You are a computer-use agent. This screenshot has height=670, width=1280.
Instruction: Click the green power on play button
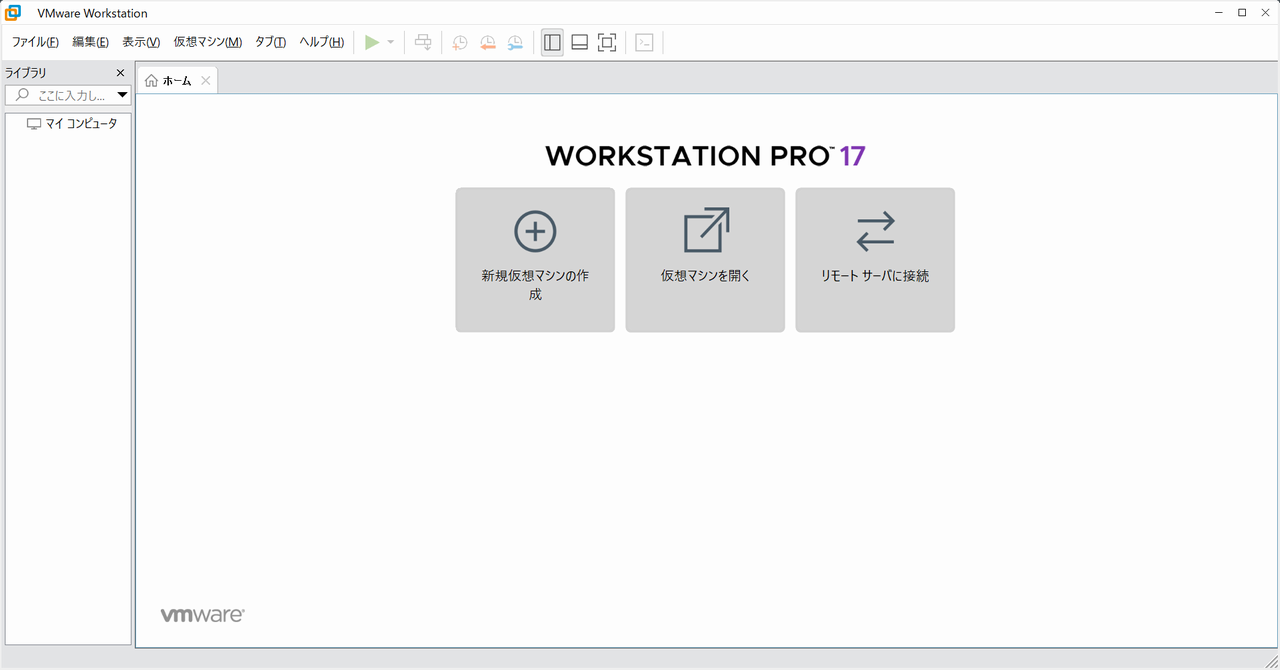371,42
